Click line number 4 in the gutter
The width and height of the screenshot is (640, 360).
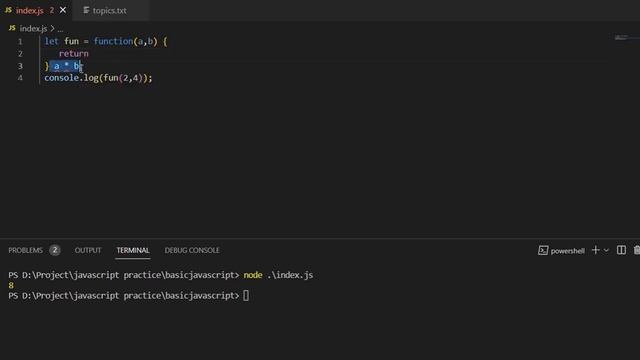click(20, 78)
